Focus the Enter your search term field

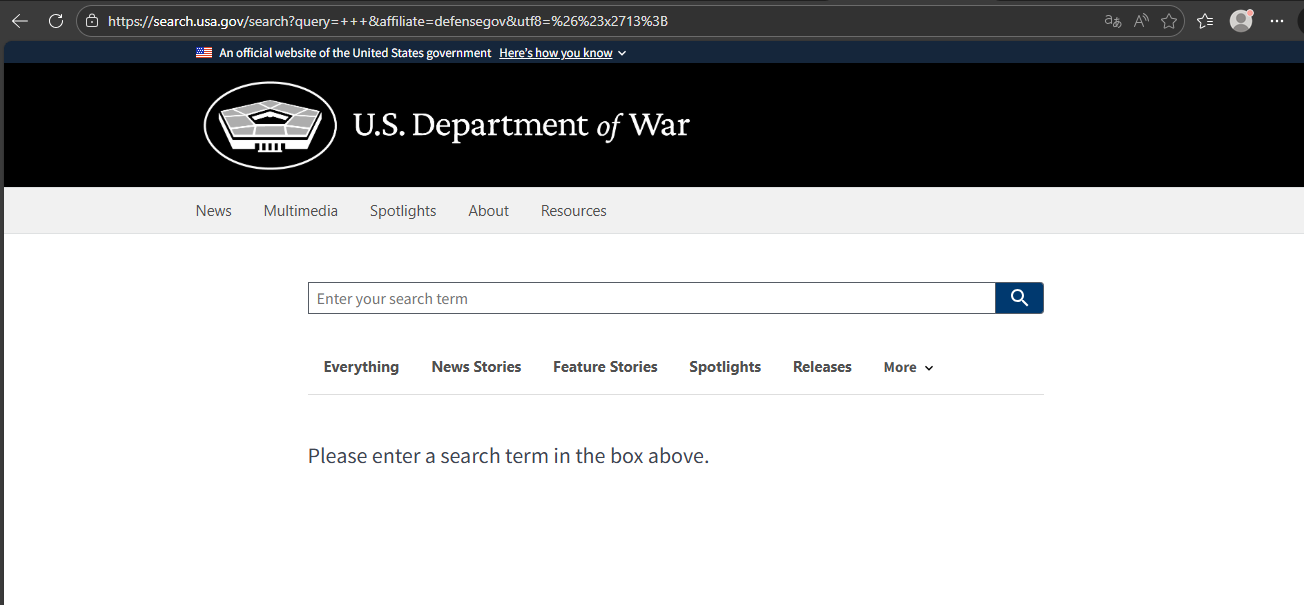pyautogui.click(x=651, y=298)
